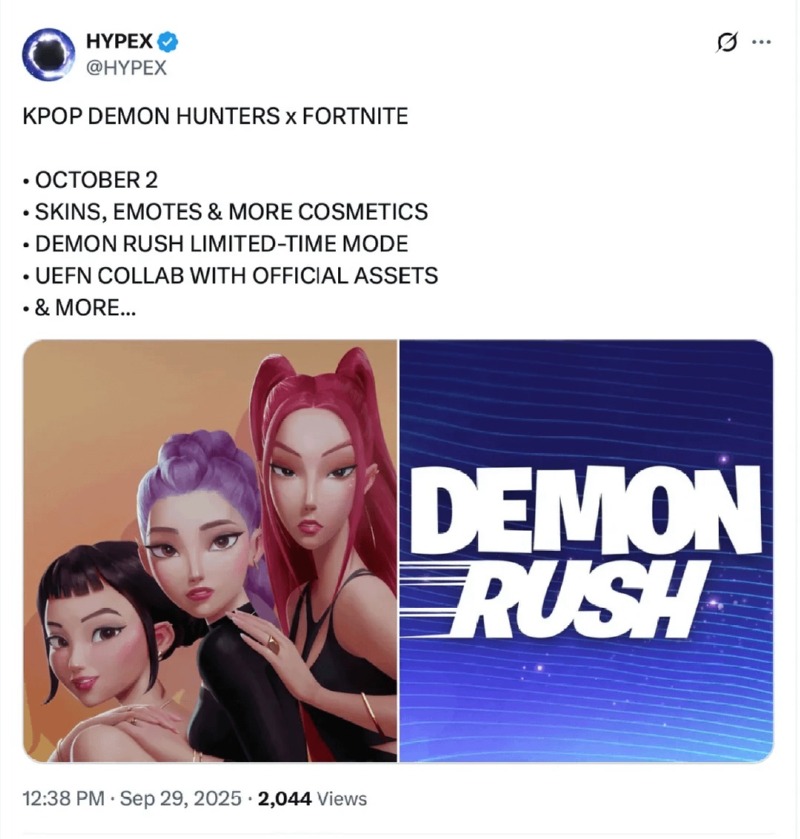Open the KPop Demon Hunters characters image
Screen dimensions: 800x839
point(210,551)
